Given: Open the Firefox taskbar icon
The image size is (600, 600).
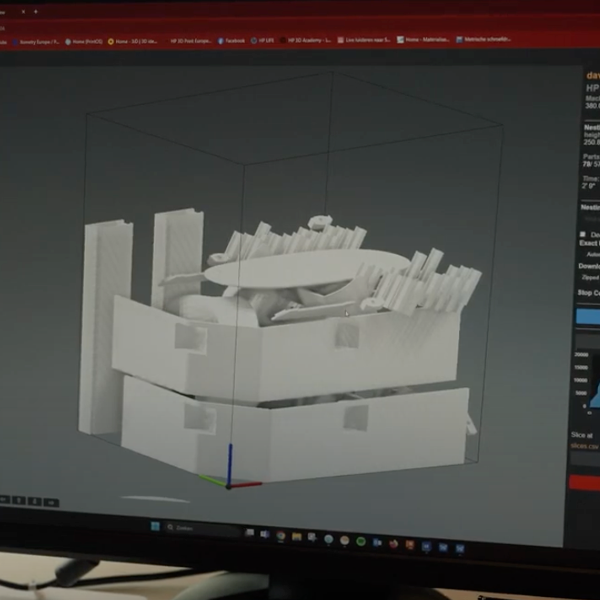Looking at the screenshot, I should click(393, 544).
